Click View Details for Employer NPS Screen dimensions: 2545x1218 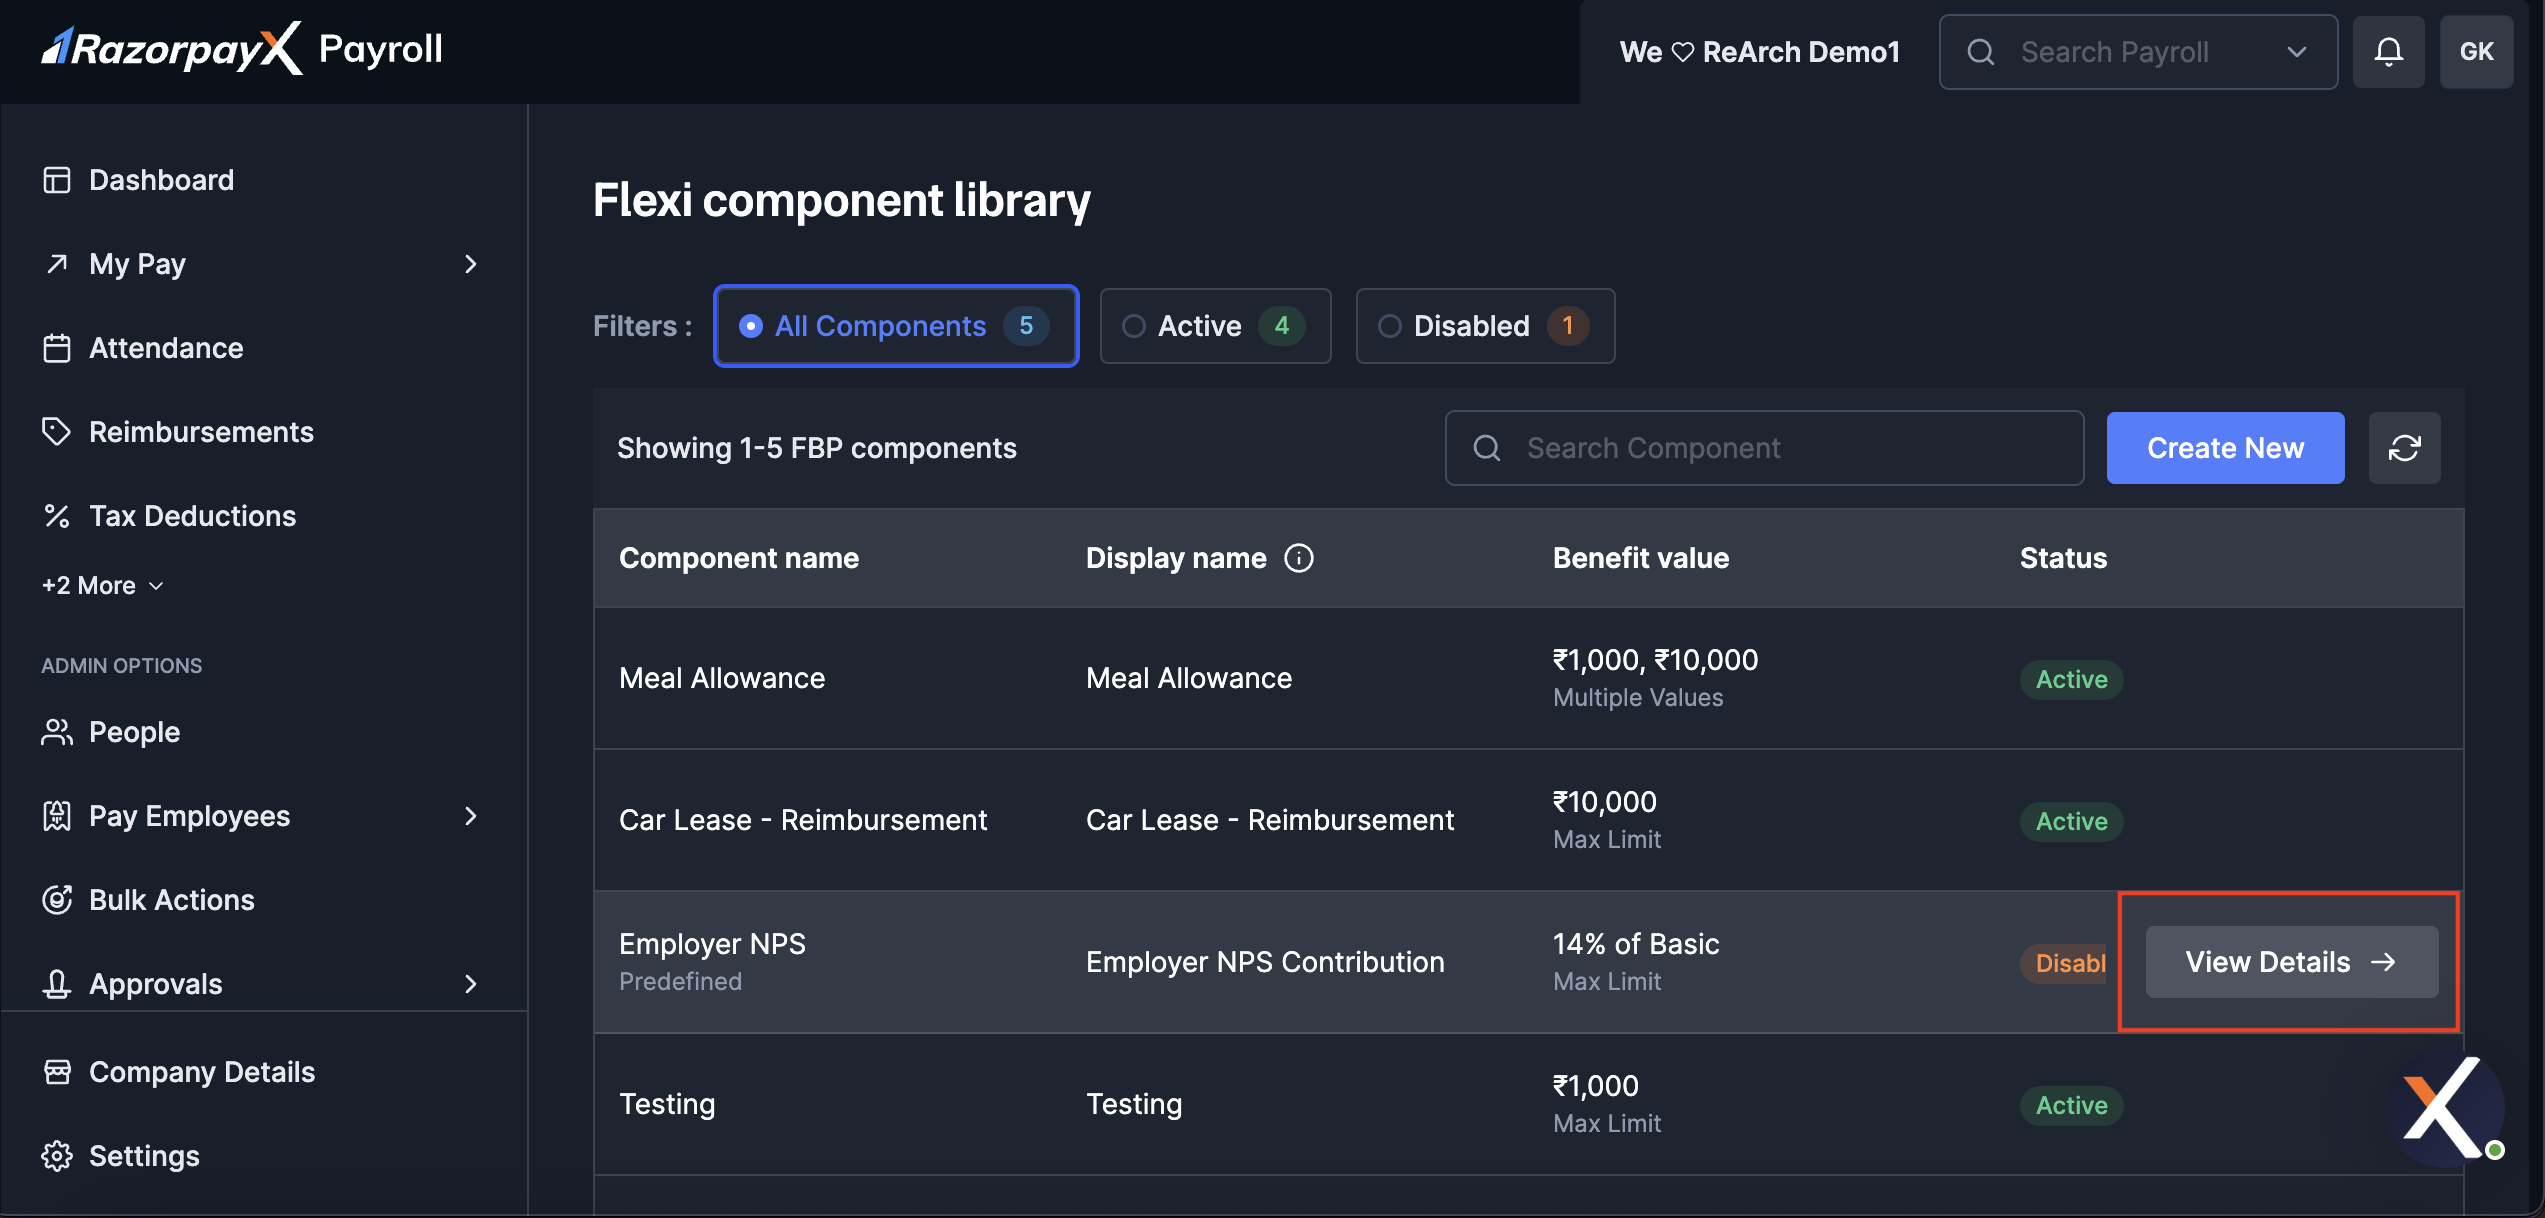2291,962
